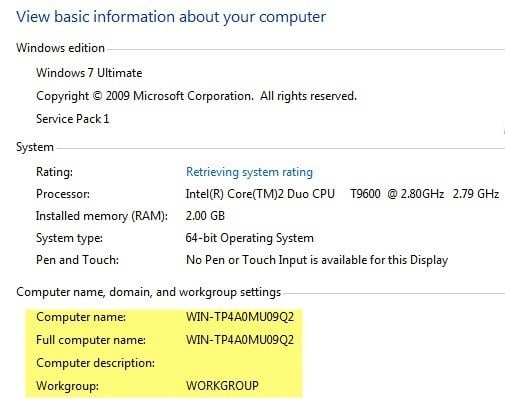Click the page heading about your computer
This screenshot has width=505, height=399.
tap(171, 17)
